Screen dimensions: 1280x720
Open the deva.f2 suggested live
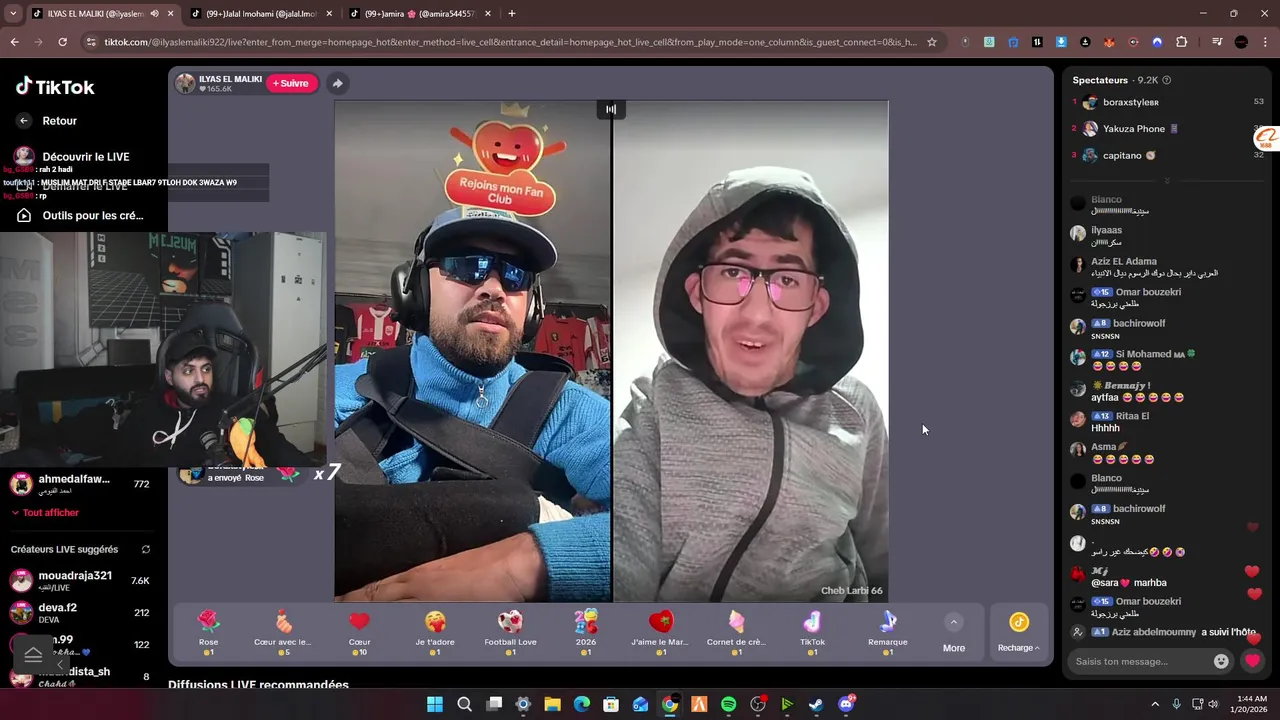(80, 613)
